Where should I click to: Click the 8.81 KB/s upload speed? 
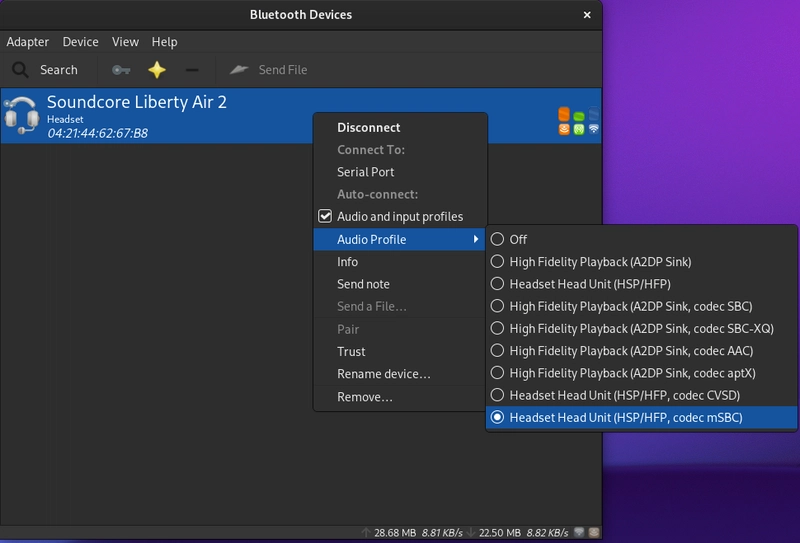click(442, 533)
